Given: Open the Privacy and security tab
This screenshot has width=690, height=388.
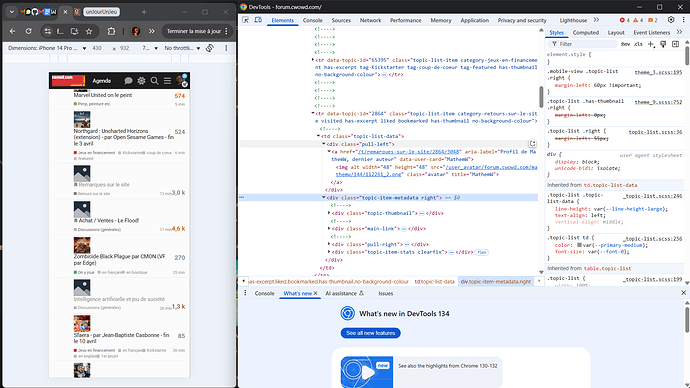Looking at the screenshot, I should coord(522,20).
